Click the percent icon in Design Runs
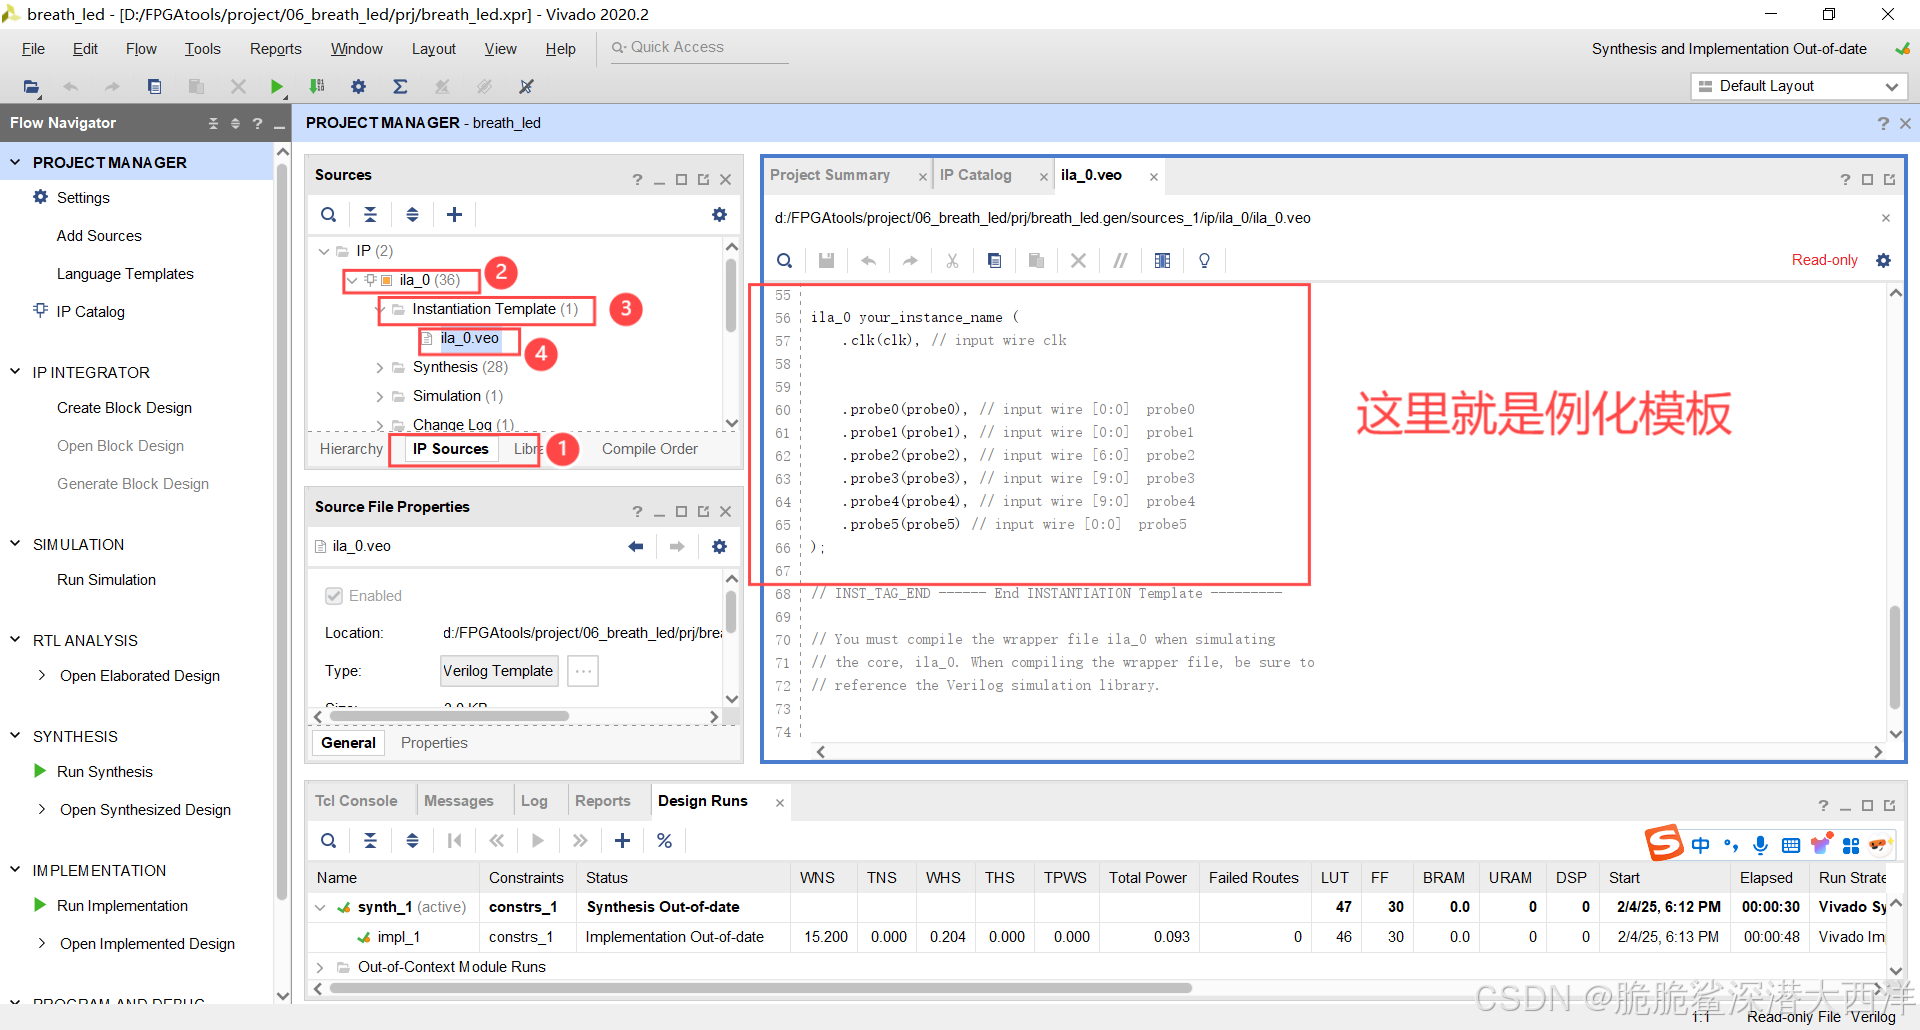The height and width of the screenshot is (1030, 1920). (x=664, y=841)
